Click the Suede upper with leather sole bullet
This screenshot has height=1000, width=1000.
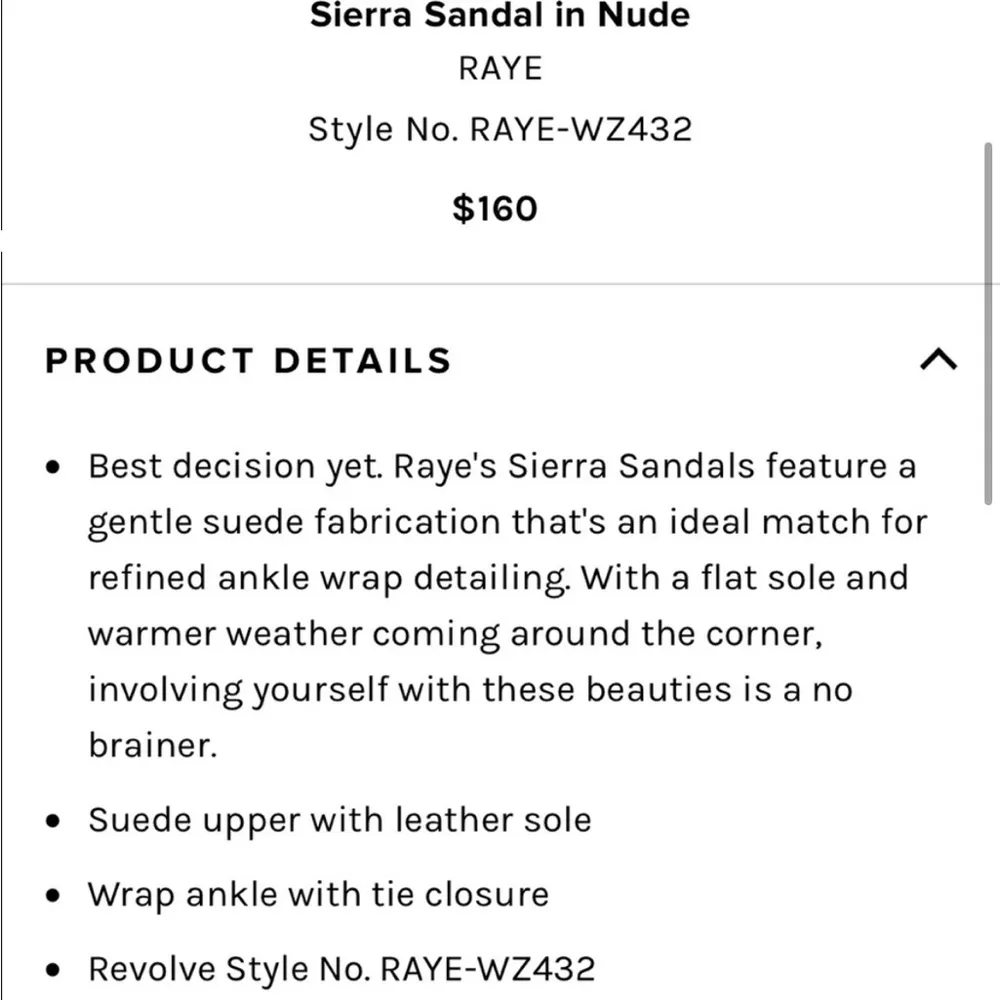click(340, 819)
